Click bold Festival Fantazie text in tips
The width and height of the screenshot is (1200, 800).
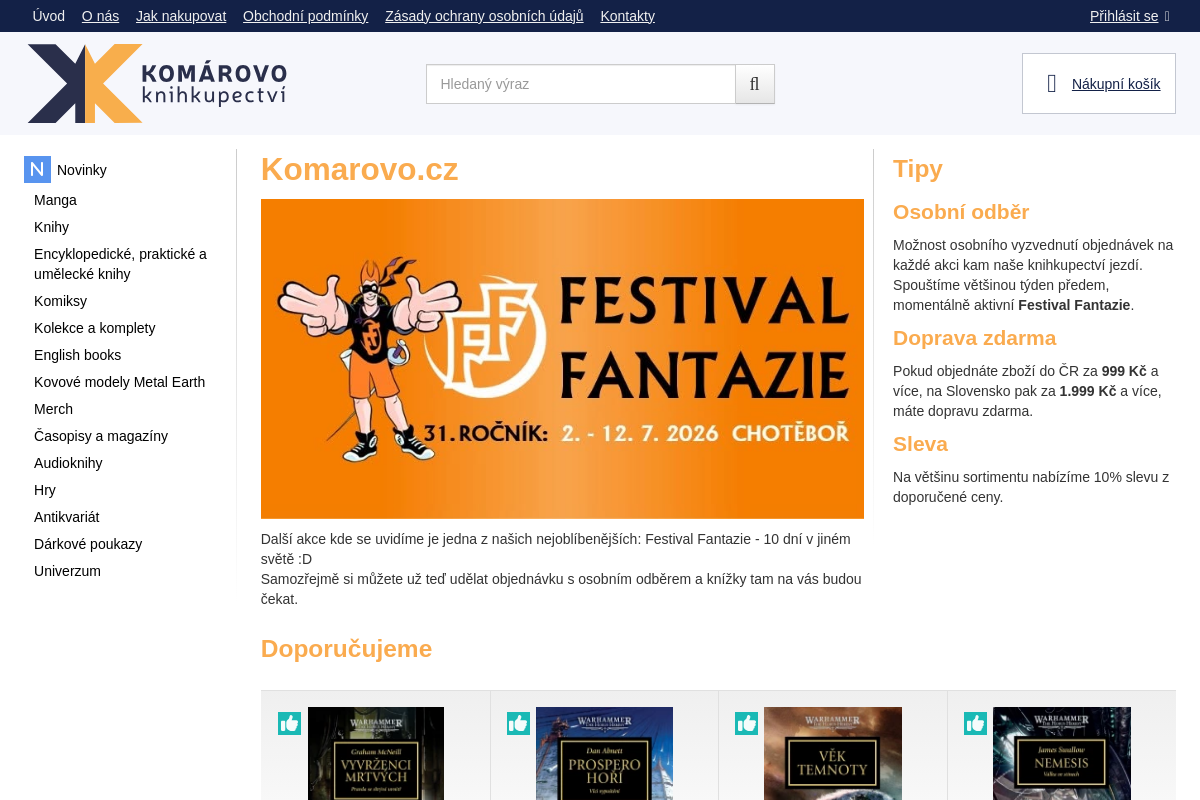point(1074,305)
